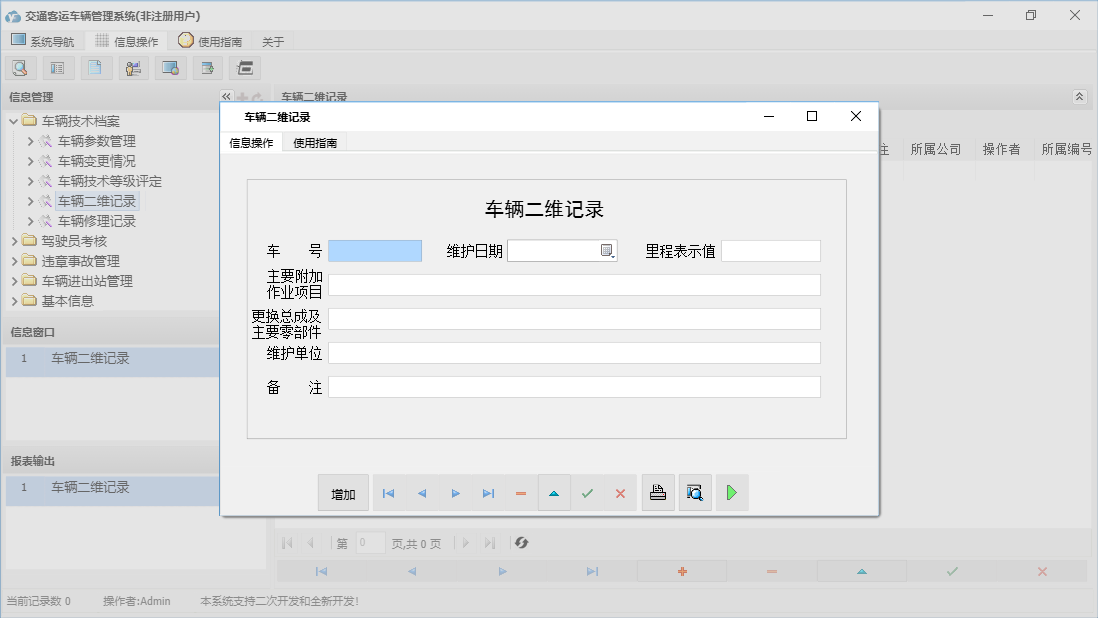Open the export data icon in the toolbar
This screenshot has width=1098, height=618.
pyautogui.click(x=207, y=67)
